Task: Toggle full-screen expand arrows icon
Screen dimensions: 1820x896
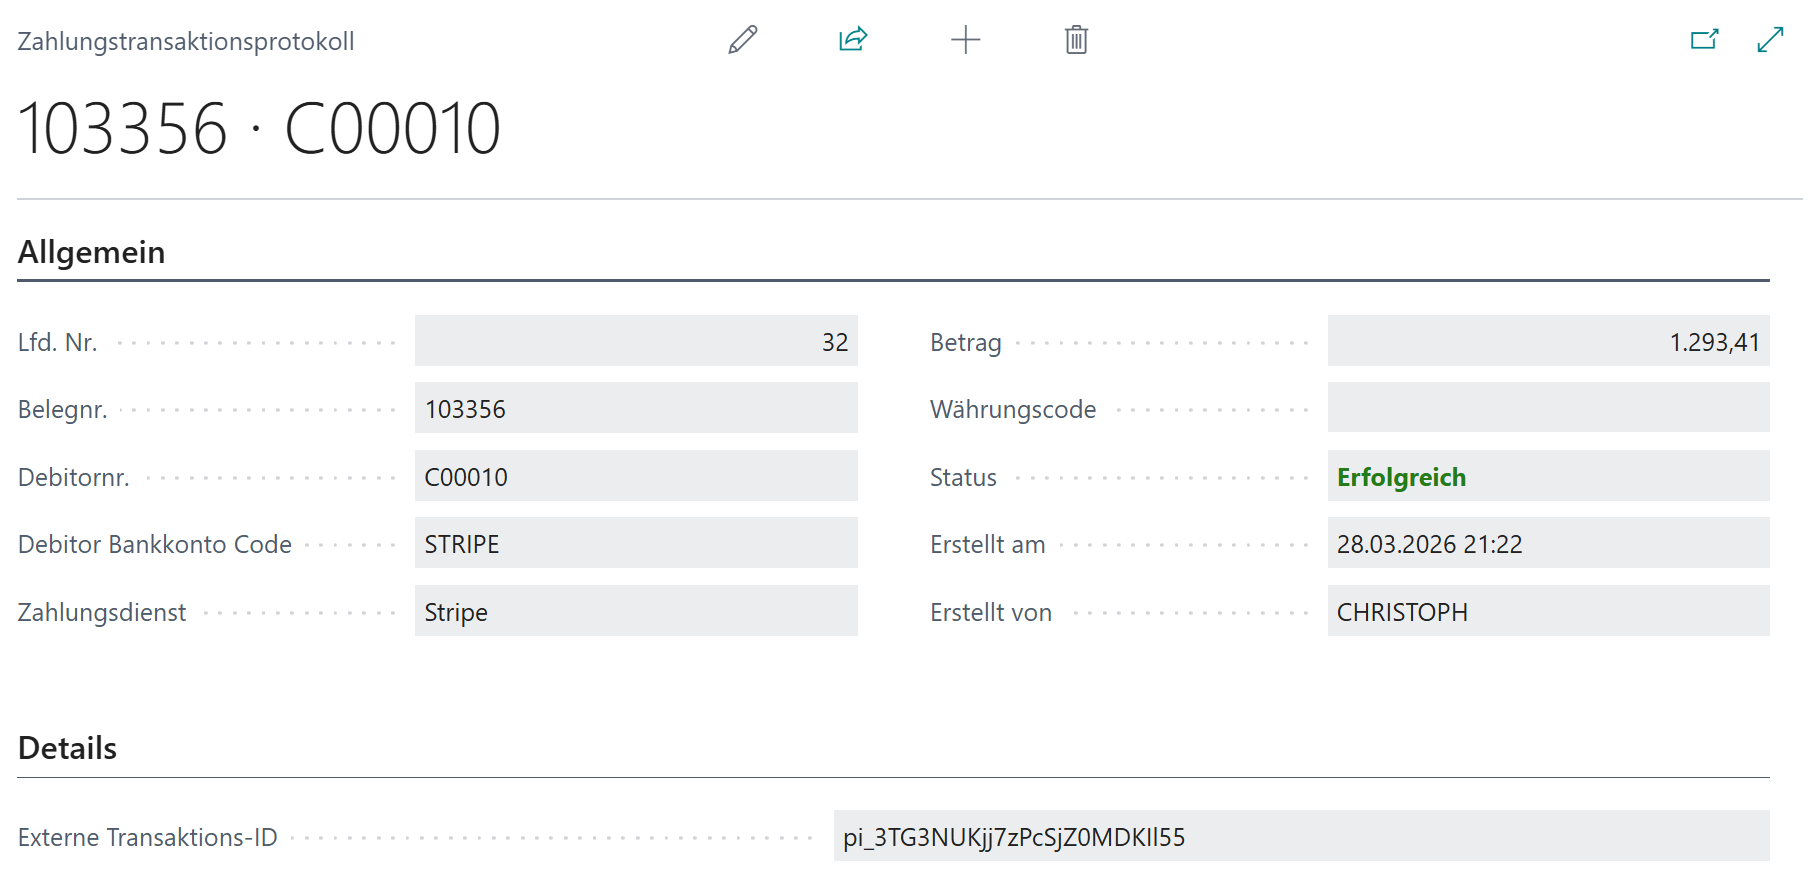Action: 1770,40
